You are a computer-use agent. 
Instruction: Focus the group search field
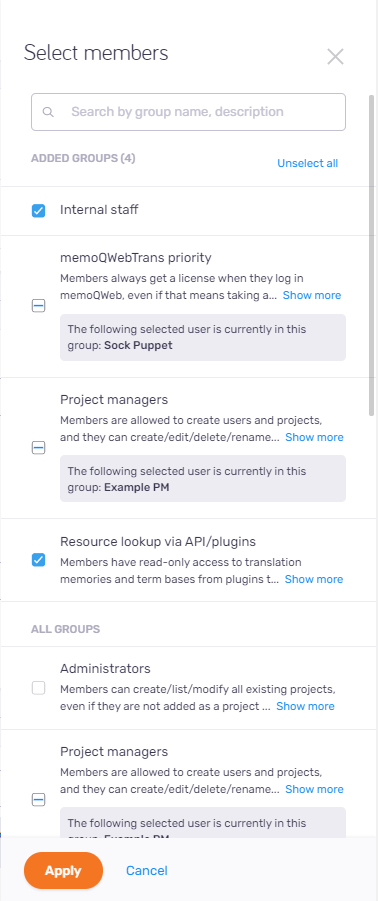point(188,112)
